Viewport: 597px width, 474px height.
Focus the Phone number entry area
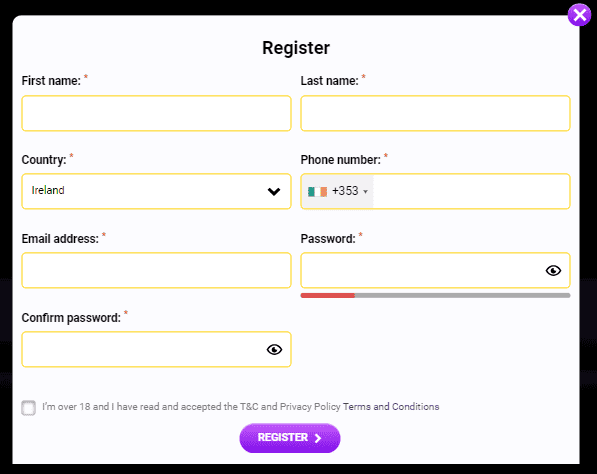(x=471, y=191)
